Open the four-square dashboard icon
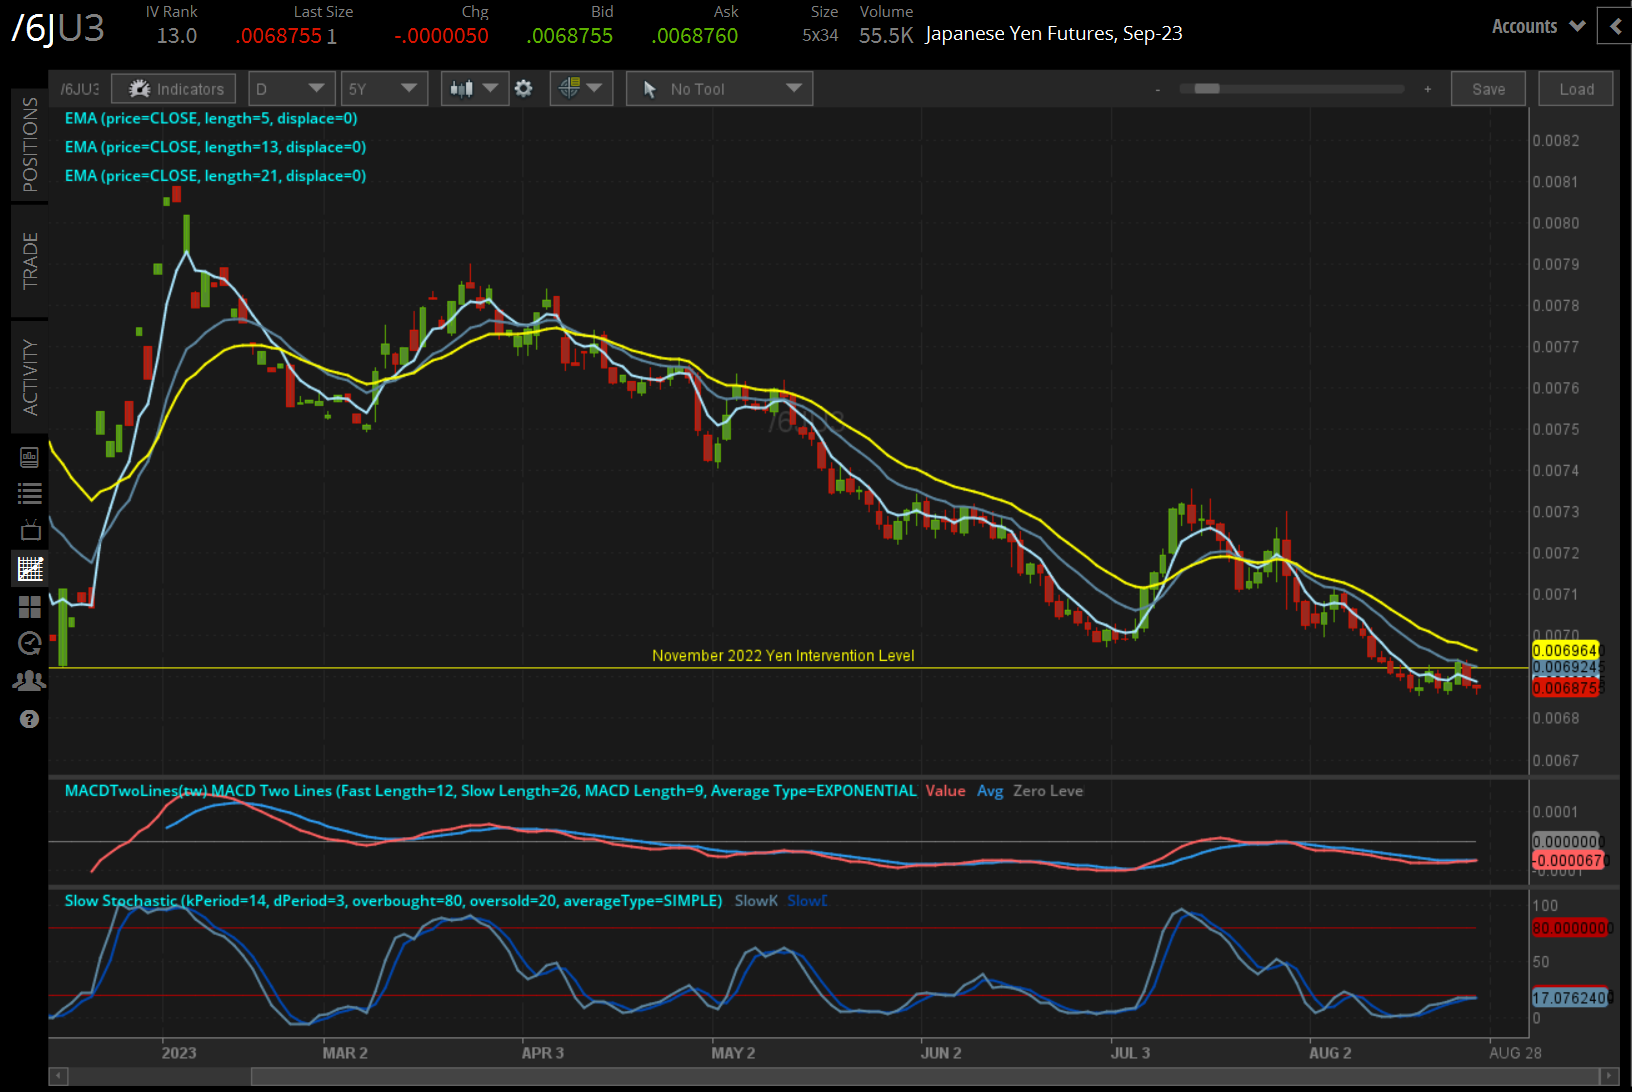The image size is (1632, 1092). pos(29,607)
